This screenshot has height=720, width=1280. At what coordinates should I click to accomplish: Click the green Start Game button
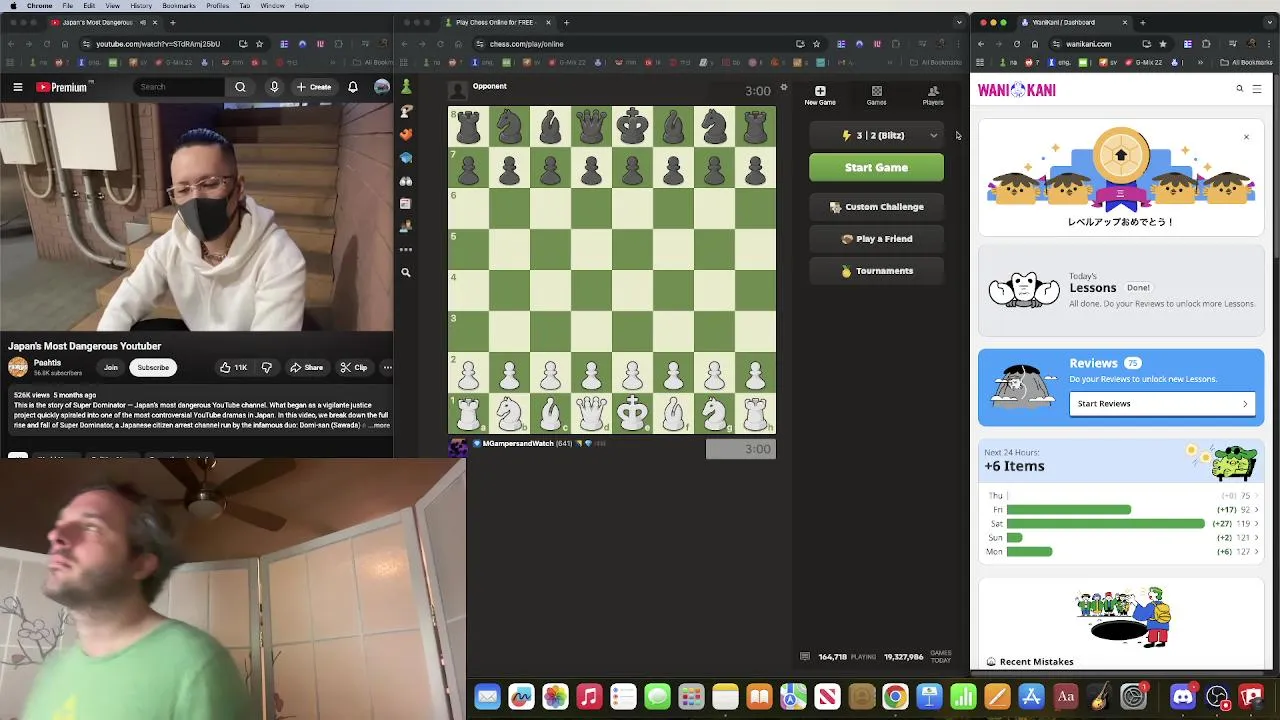pyautogui.click(x=876, y=167)
